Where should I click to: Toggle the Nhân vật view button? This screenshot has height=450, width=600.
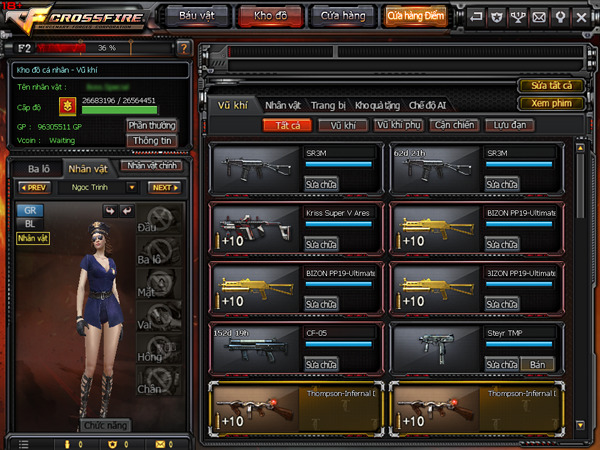(33, 238)
